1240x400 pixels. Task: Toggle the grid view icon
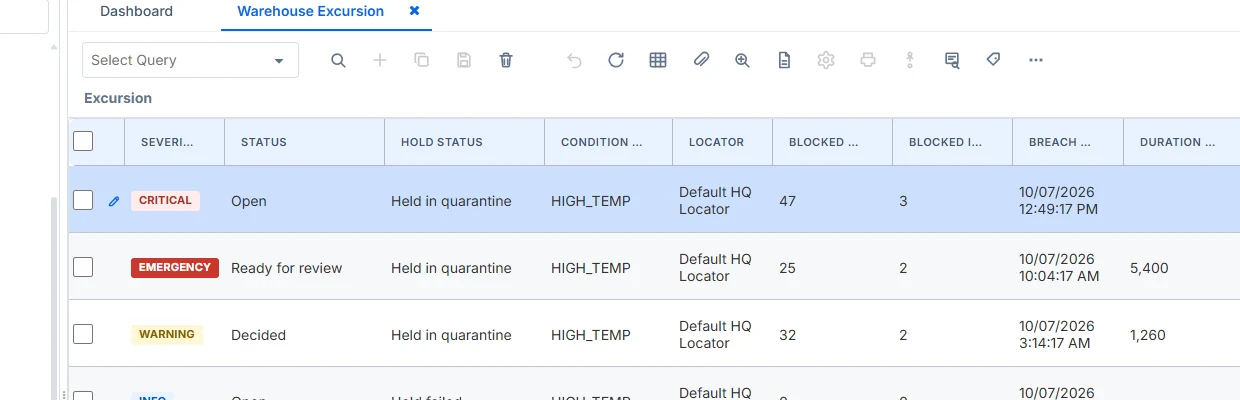point(658,60)
